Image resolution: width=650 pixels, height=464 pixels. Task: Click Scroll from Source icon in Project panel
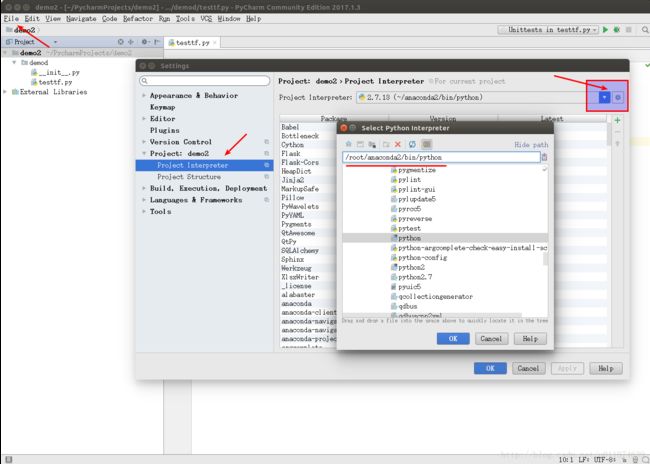pyautogui.click(x=121, y=42)
